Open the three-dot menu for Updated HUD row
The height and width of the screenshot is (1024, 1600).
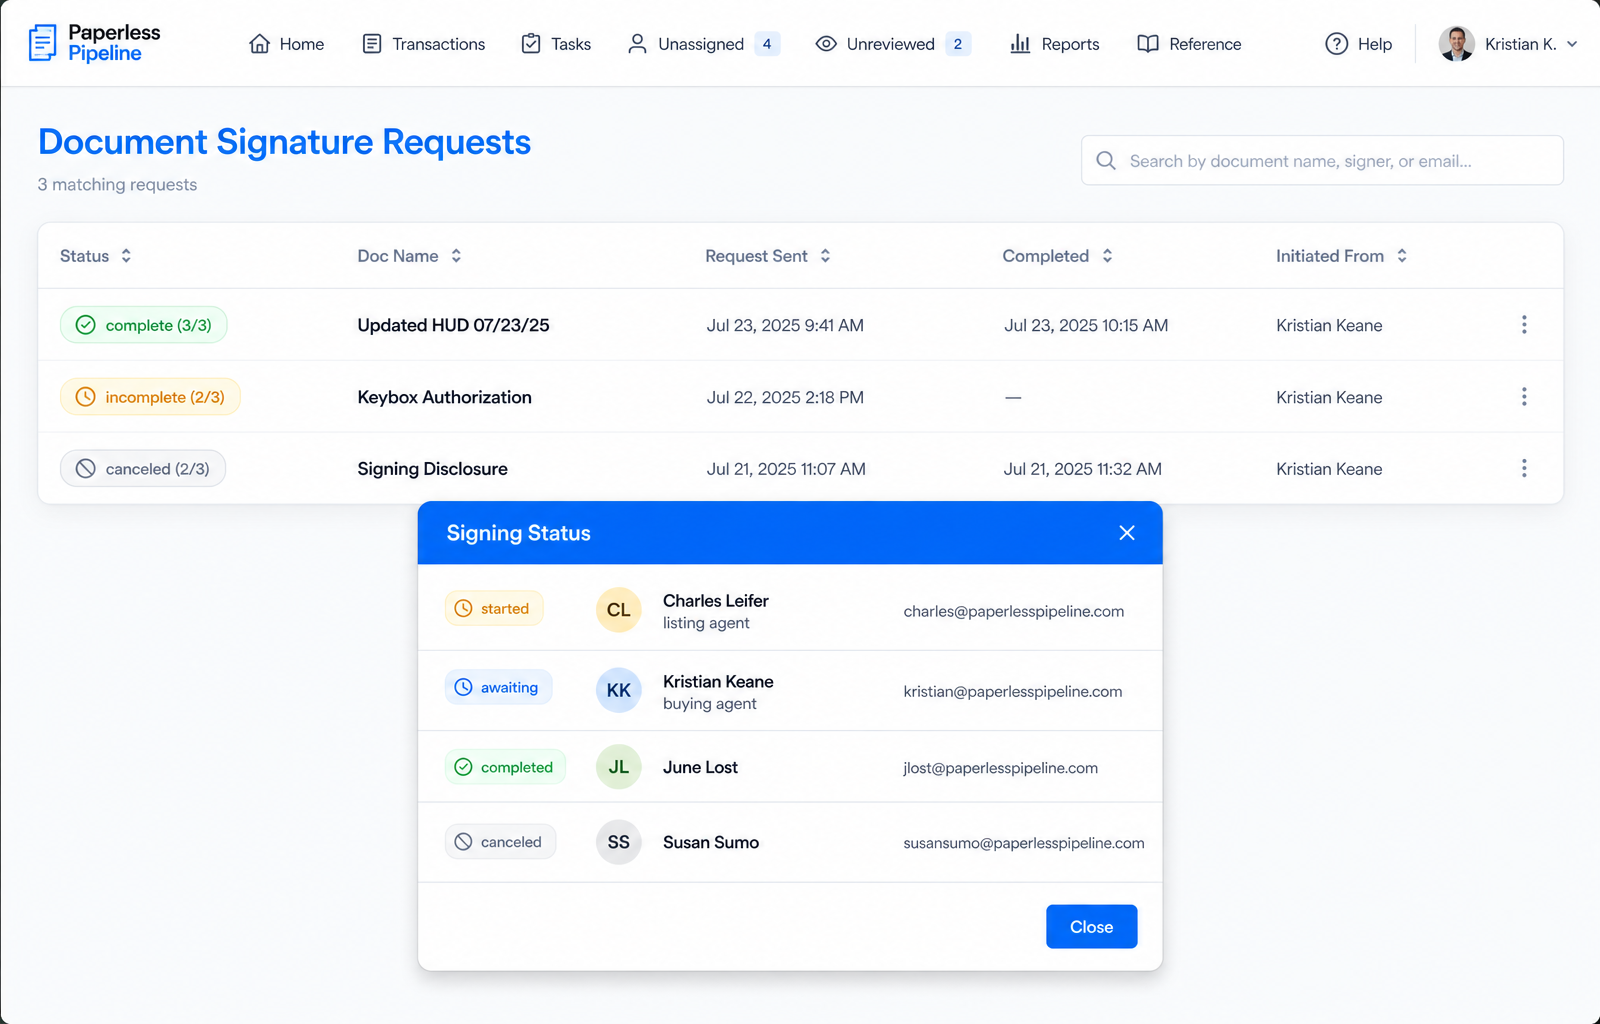pos(1524,325)
